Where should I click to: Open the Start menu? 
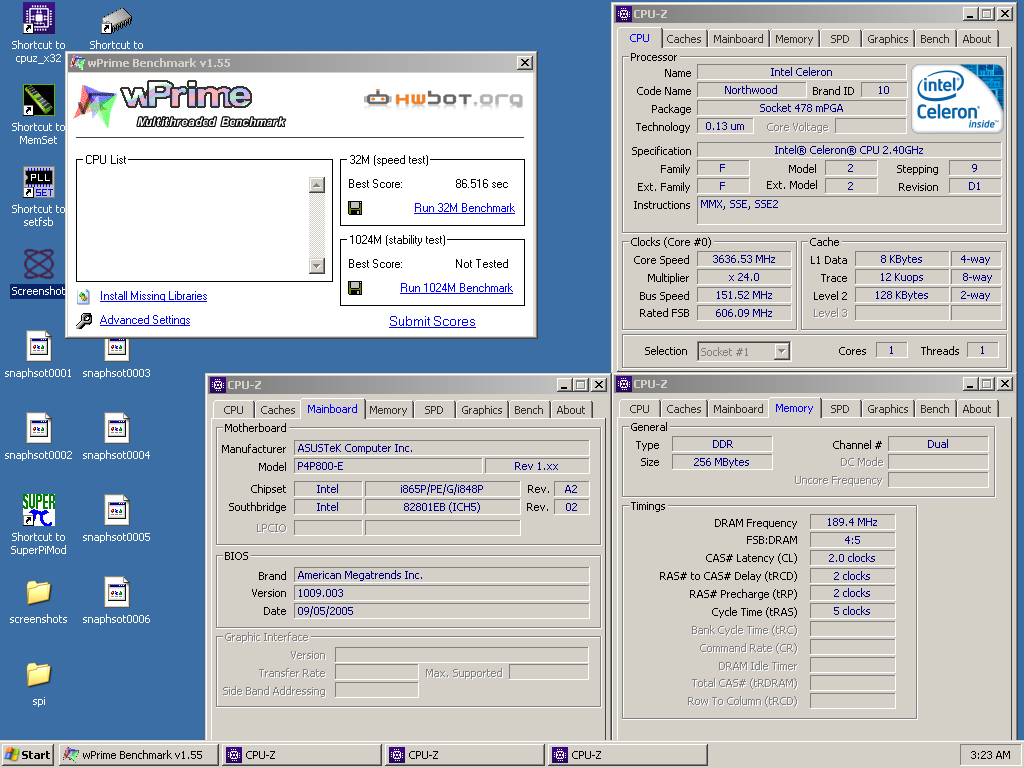coord(28,755)
